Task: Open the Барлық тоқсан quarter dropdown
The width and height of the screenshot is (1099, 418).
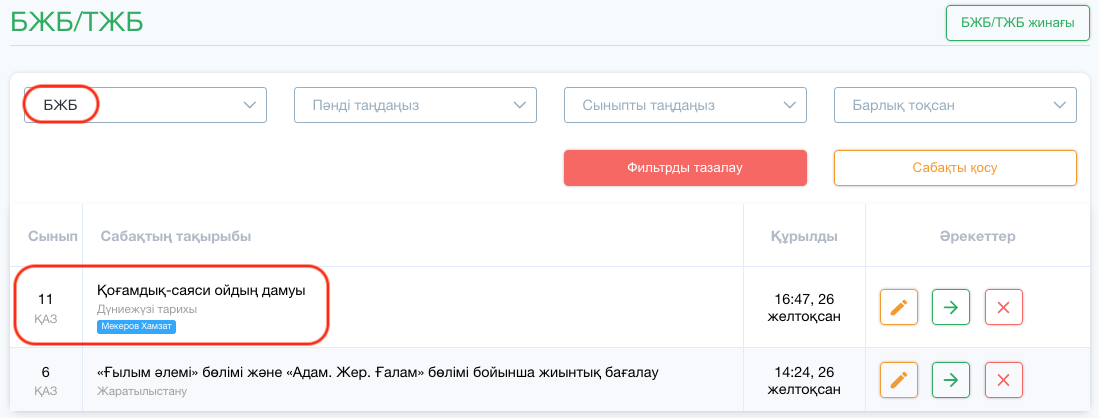Action: pos(955,105)
